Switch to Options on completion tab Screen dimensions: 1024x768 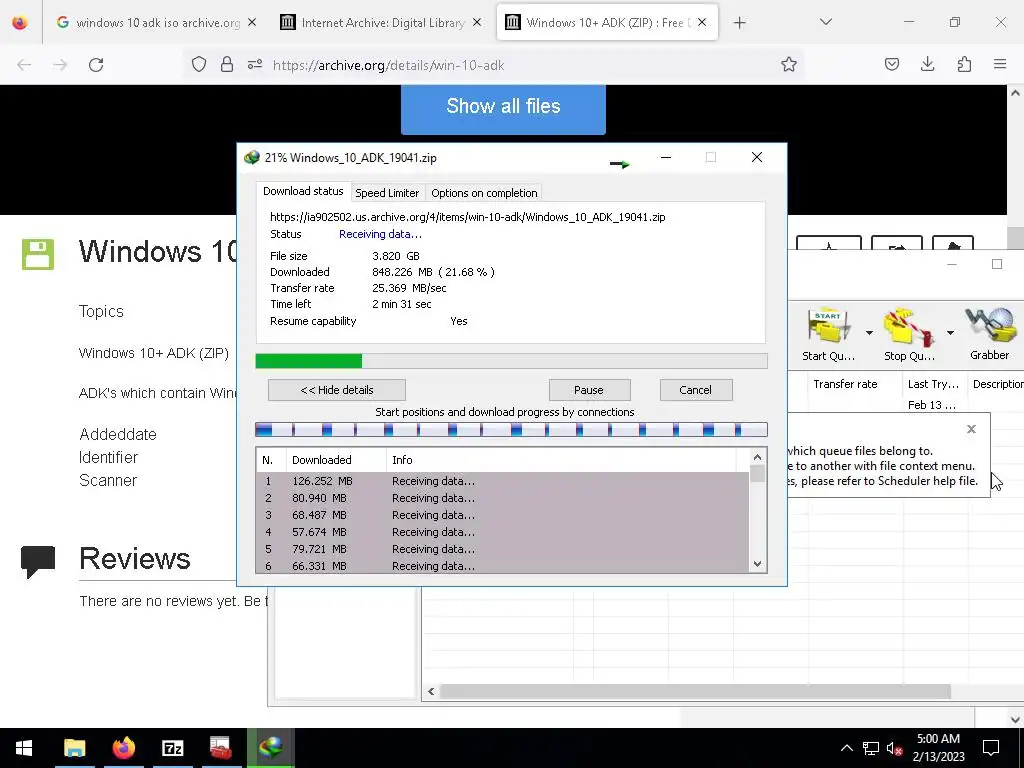click(484, 193)
